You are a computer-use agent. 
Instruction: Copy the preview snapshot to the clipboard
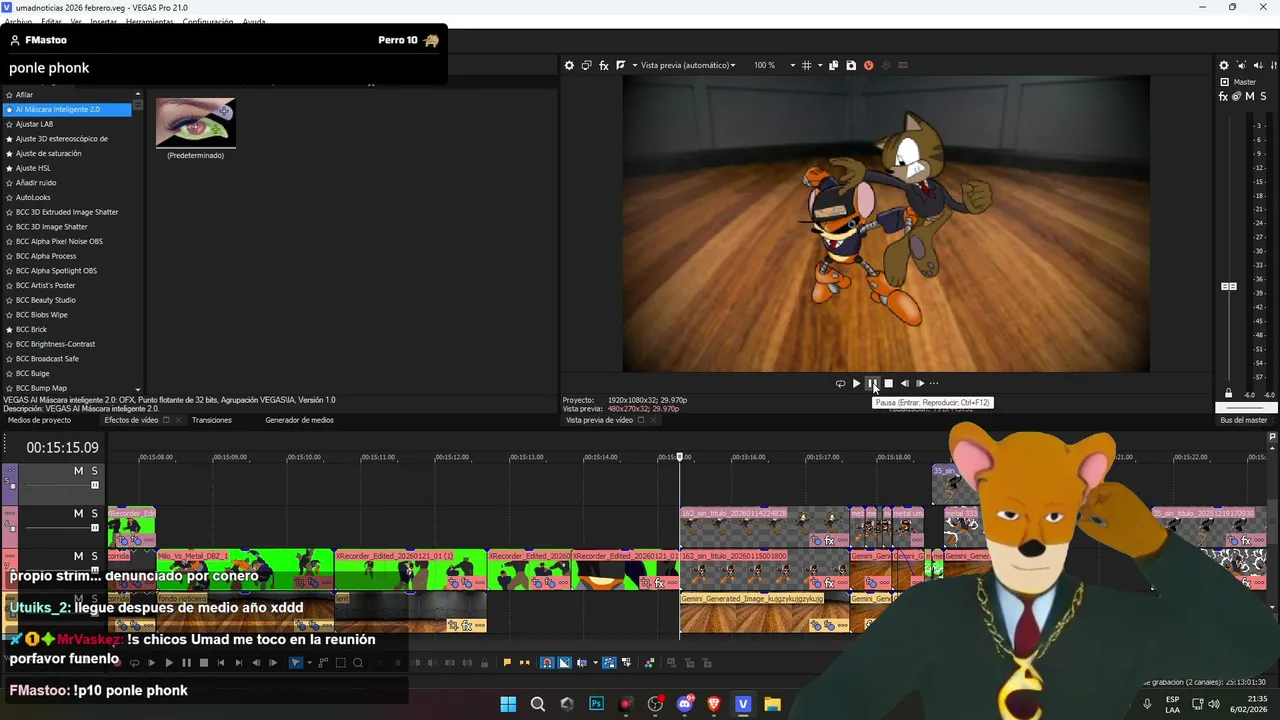coord(834,65)
